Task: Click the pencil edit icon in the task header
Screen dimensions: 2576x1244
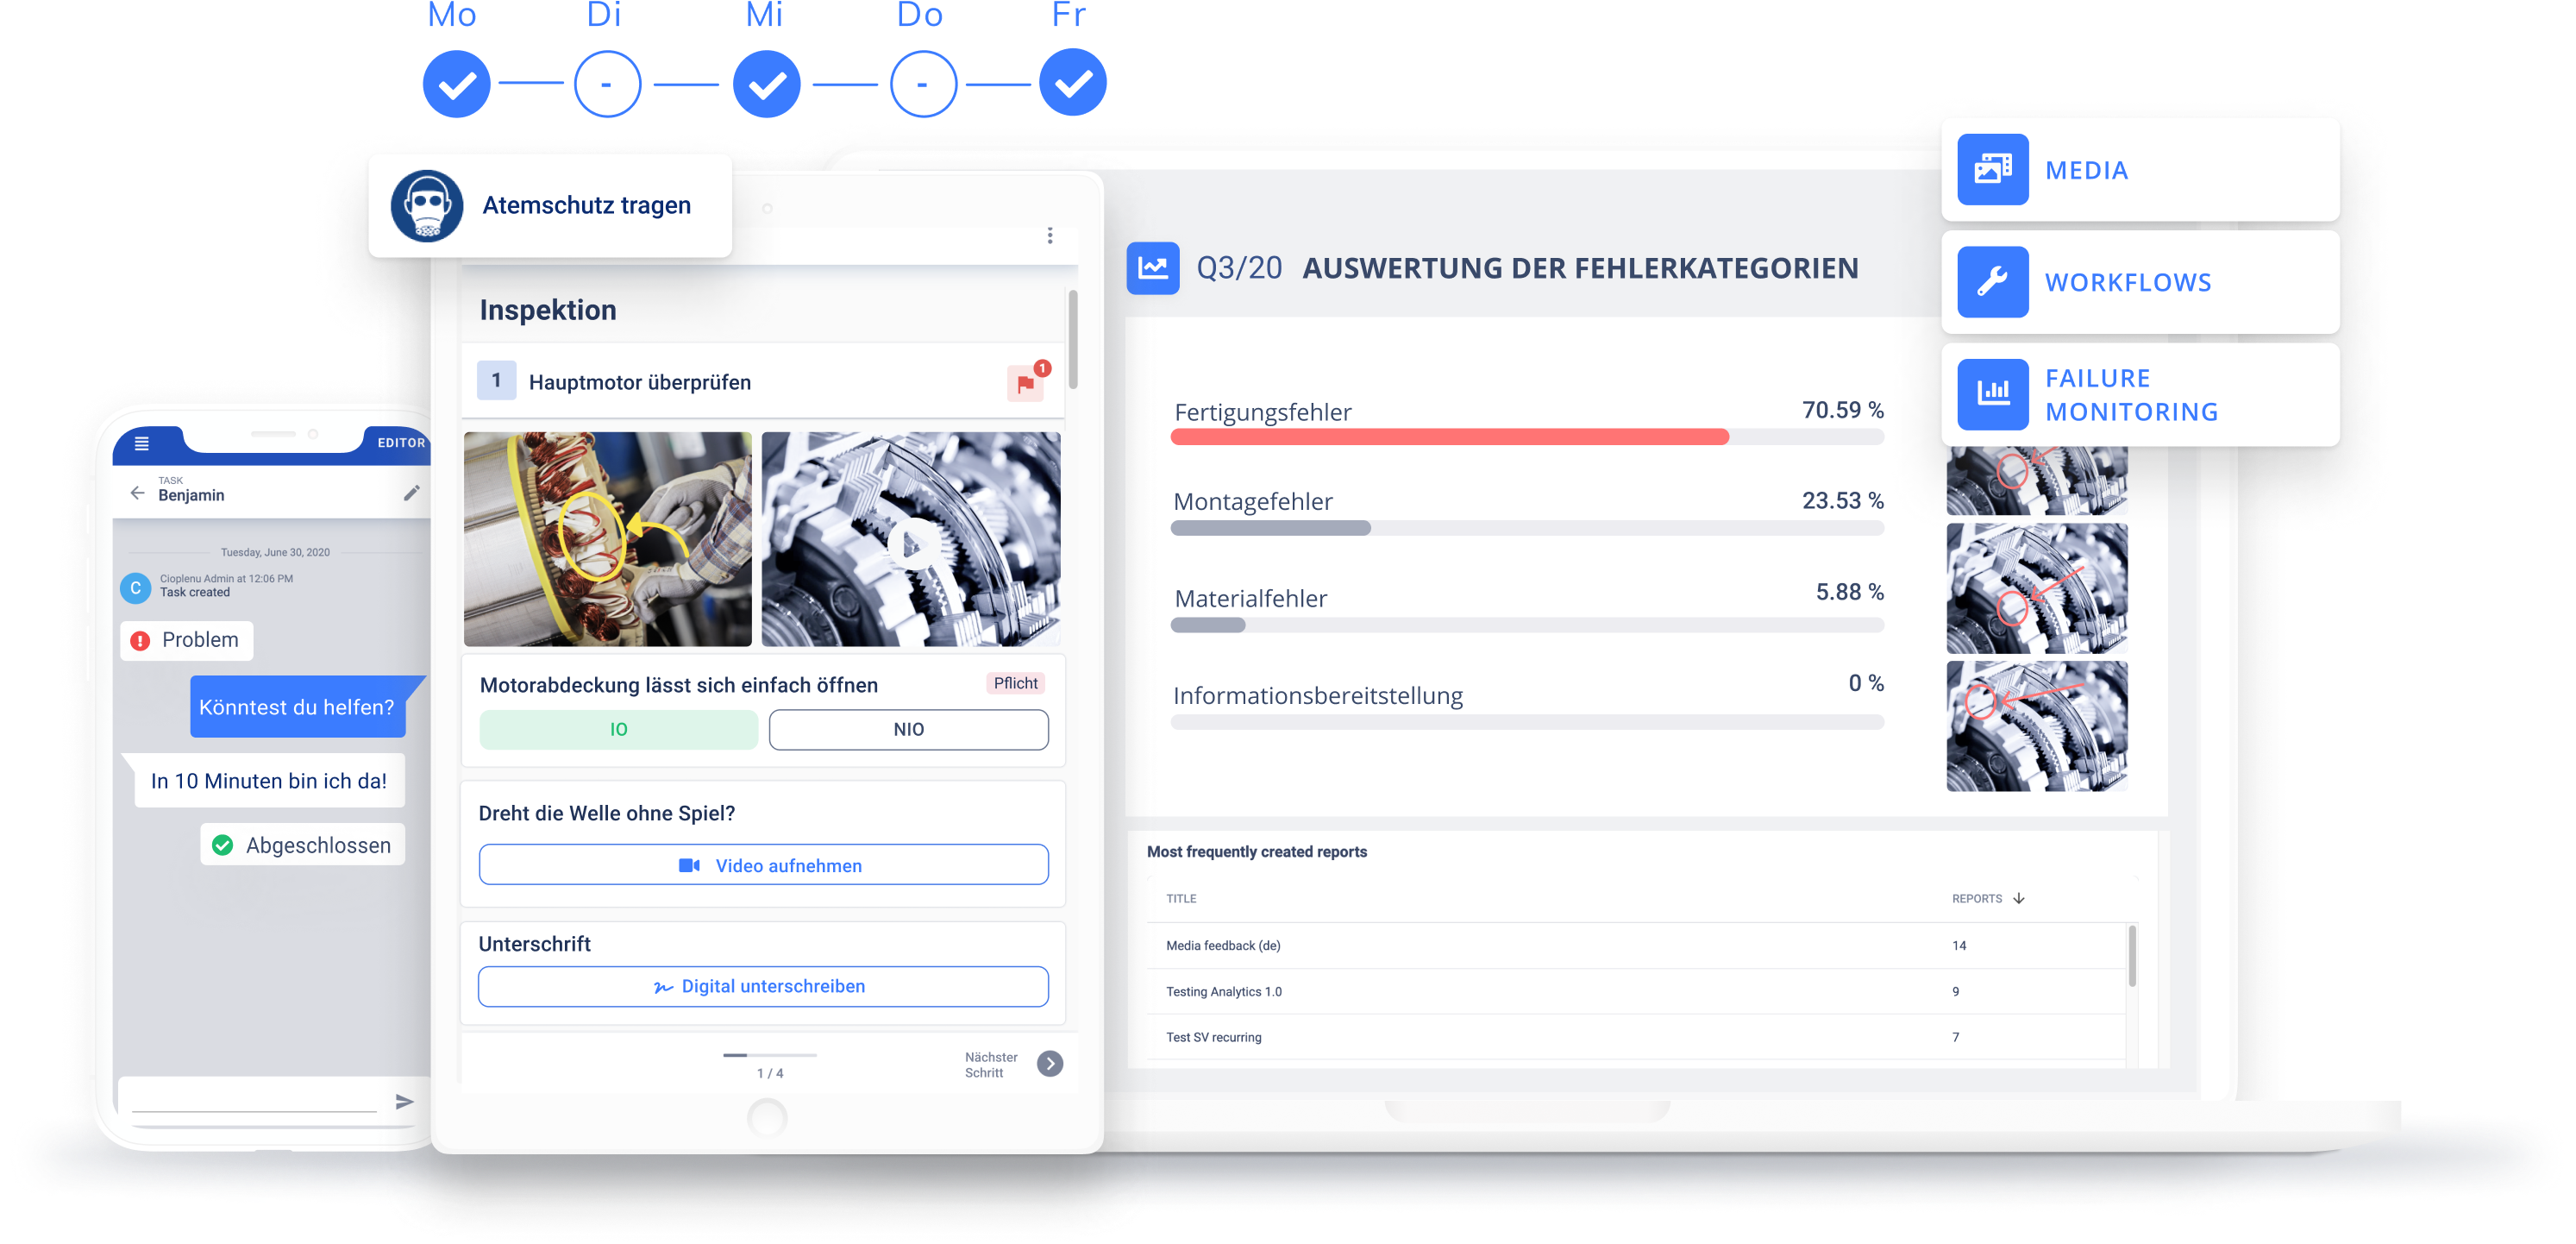Action: (x=412, y=493)
